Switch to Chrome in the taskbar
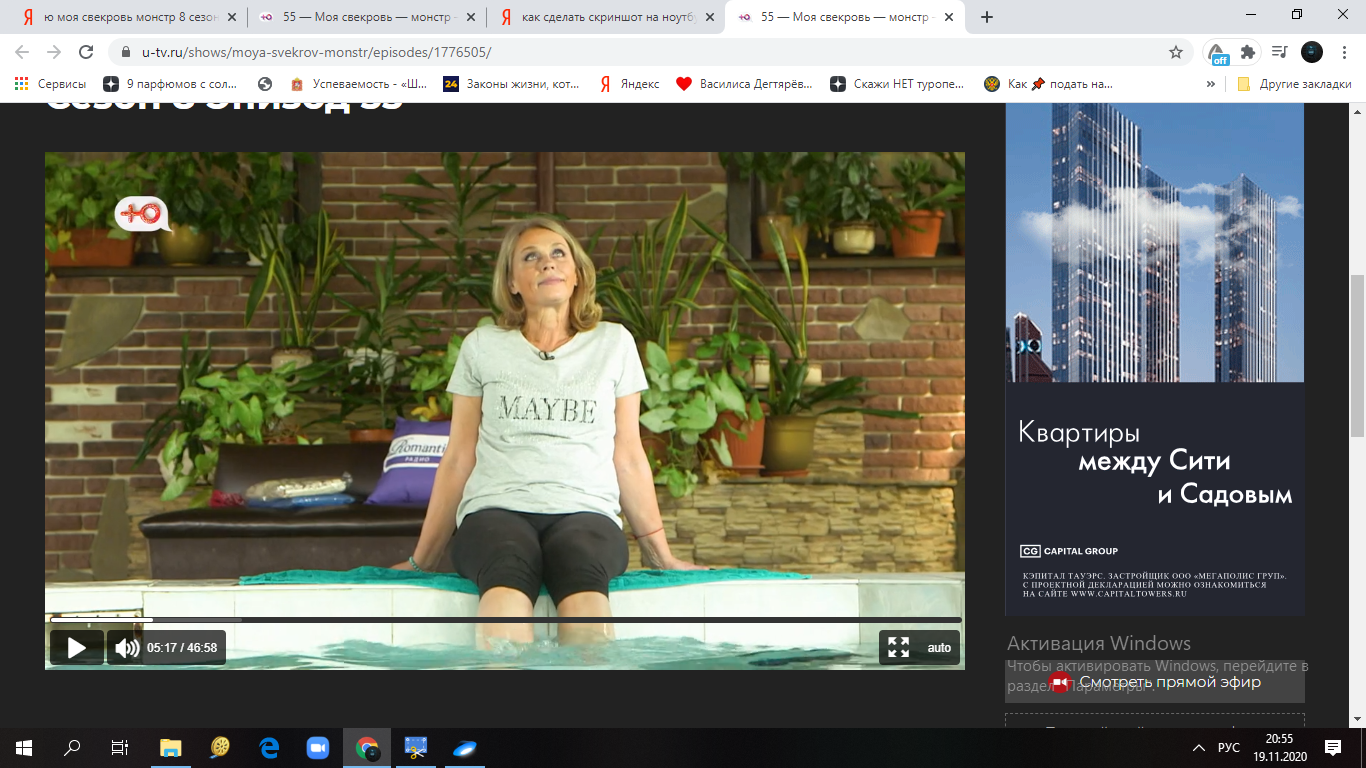Image resolution: width=1366 pixels, height=768 pixels. tap(367, 747)
